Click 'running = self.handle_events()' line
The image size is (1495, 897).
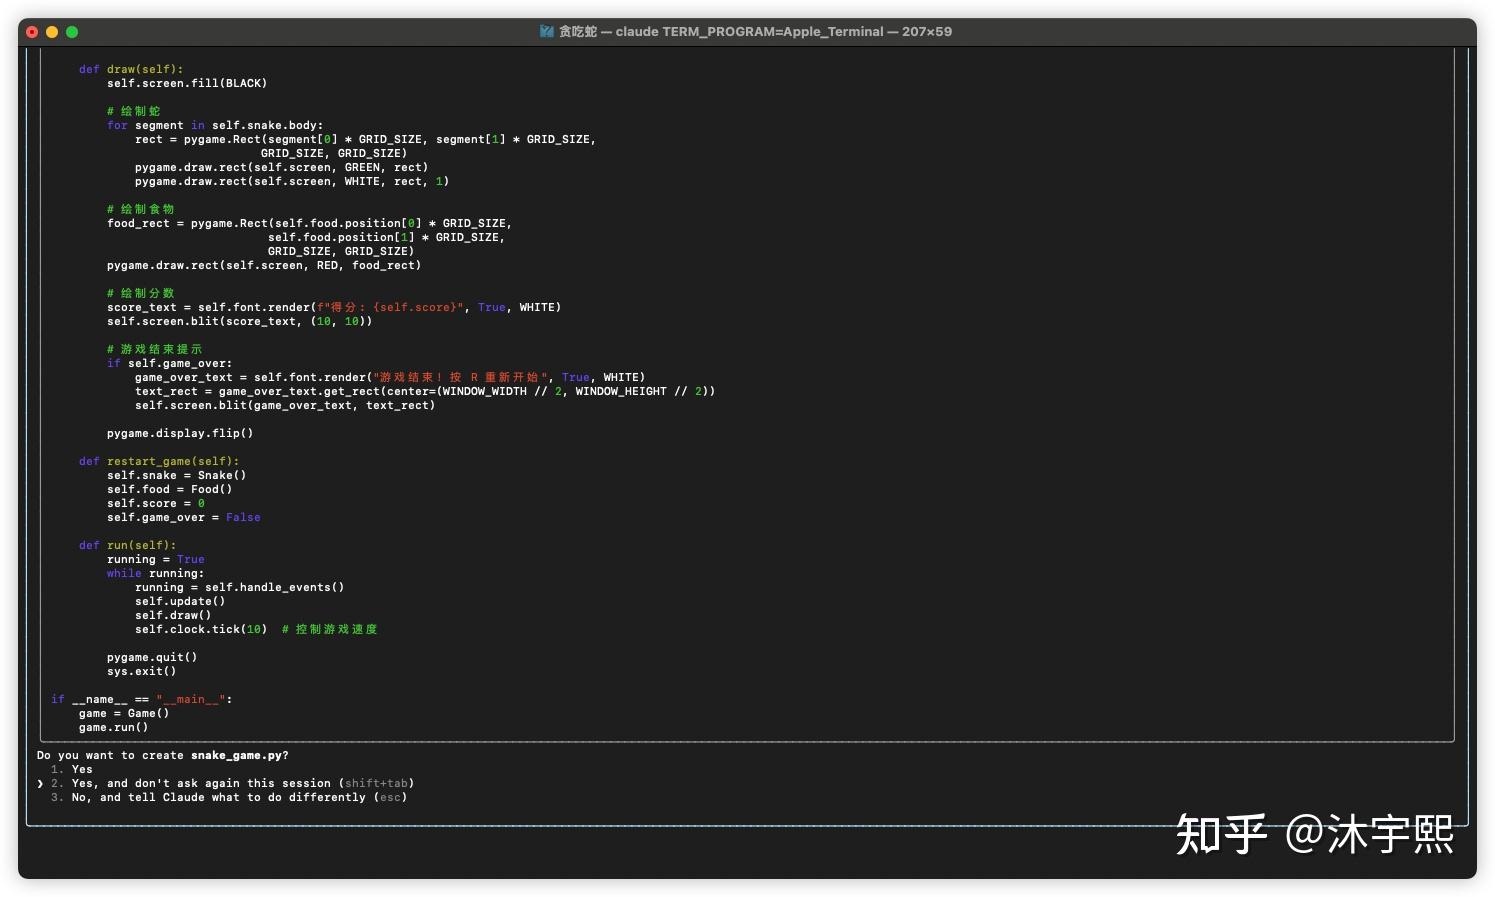pyautogui.click(x=239, y=587)
